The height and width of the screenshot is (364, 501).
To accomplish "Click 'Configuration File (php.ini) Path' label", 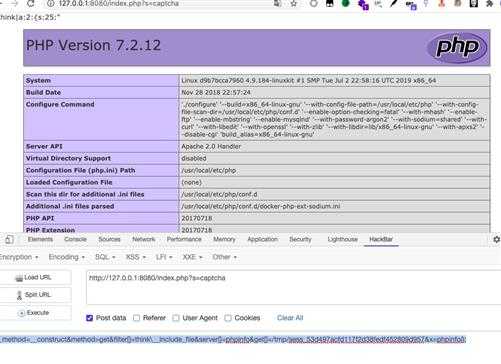I will [80, 170].
